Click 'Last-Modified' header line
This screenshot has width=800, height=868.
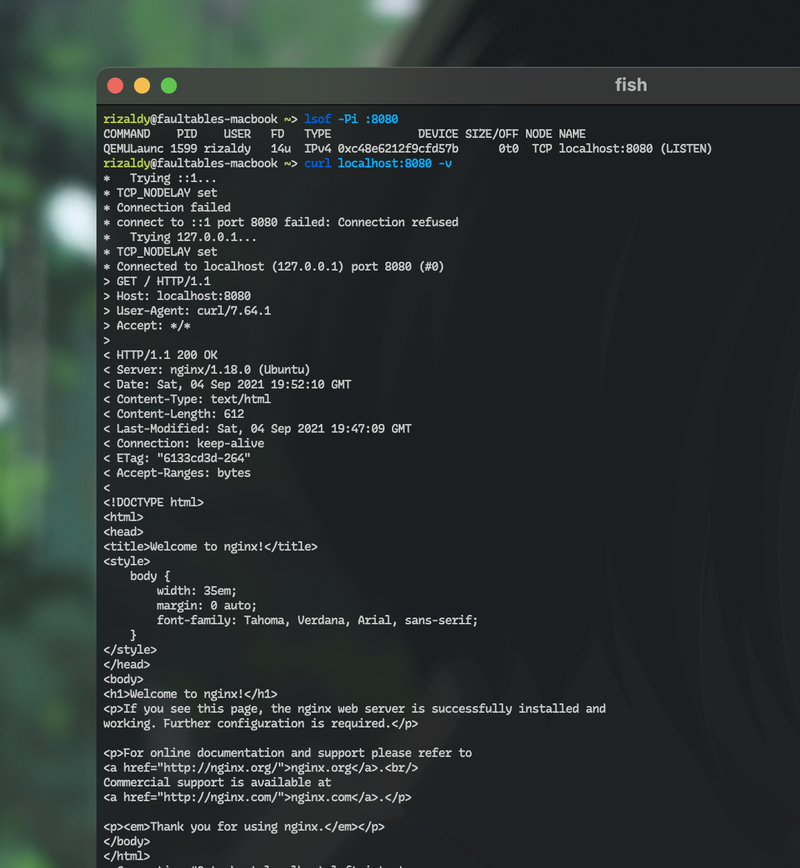pos(257,428)
